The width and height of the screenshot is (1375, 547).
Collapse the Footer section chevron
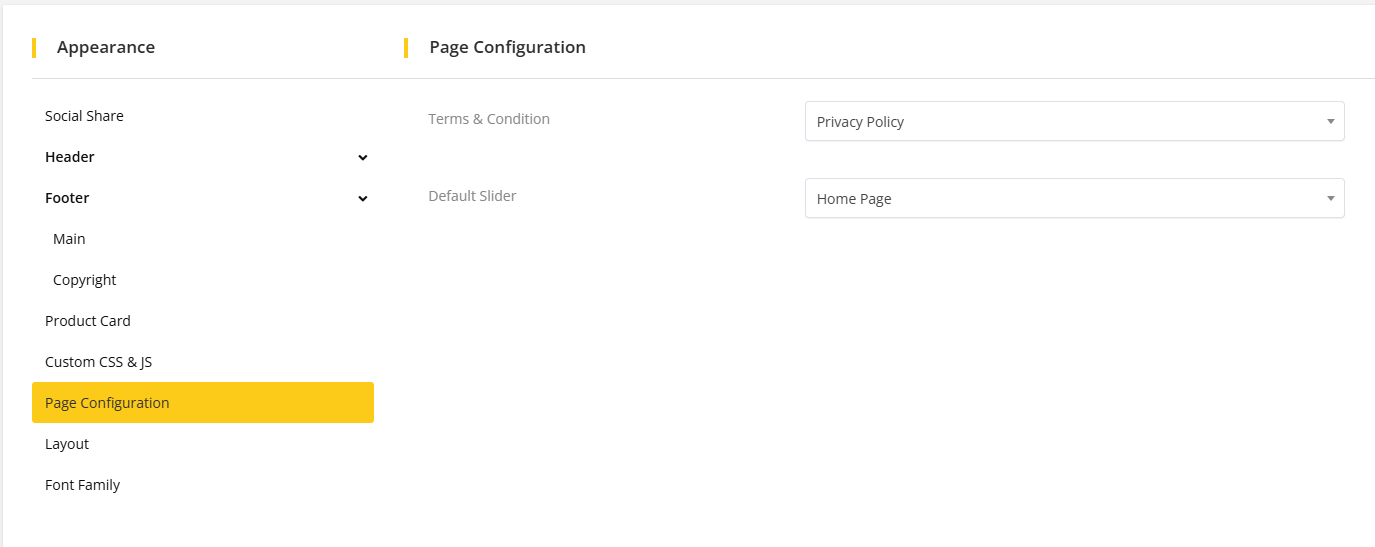click(x=363, y=199)
